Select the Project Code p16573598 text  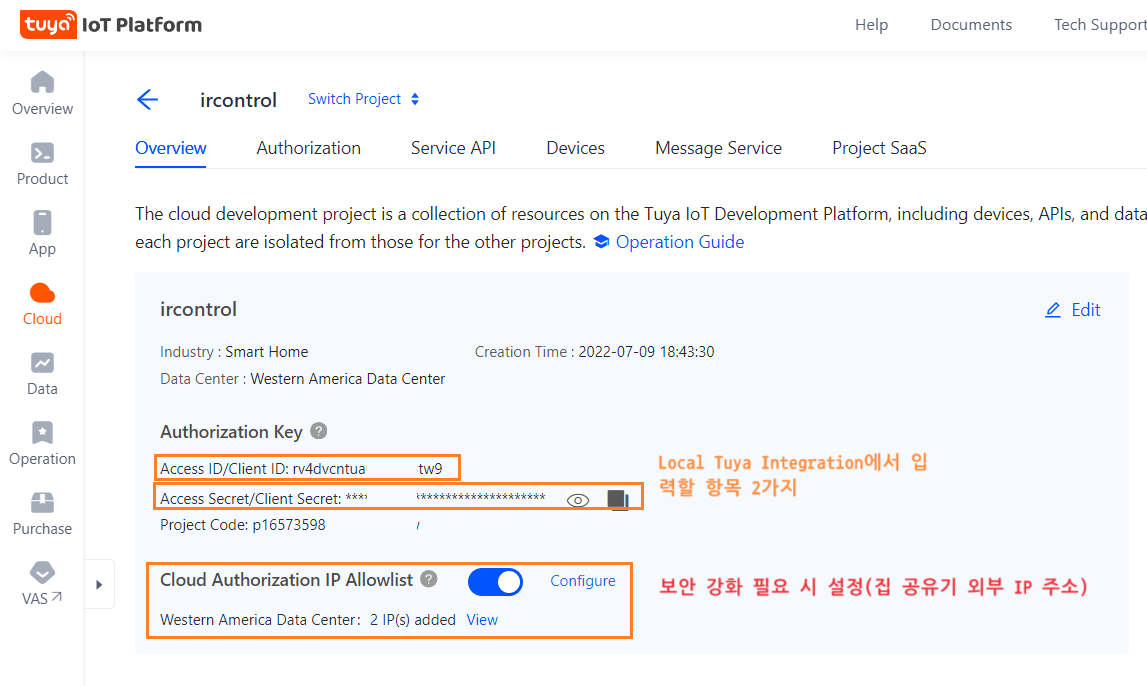[x=243, y=525]
